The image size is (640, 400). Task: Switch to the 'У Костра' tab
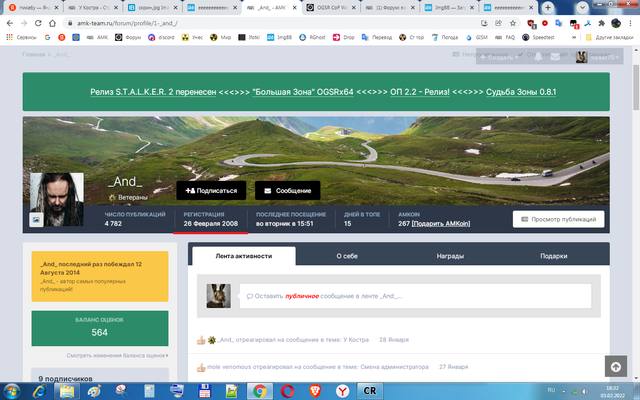point(93,7)
